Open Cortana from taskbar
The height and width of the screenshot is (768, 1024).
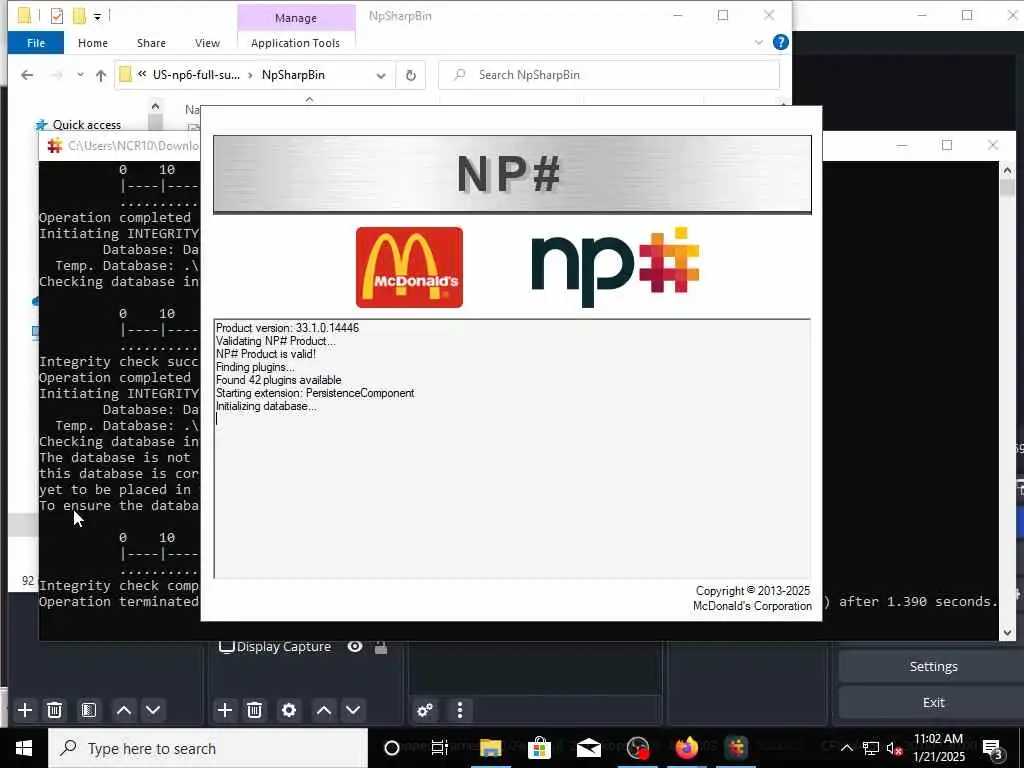coord(392,748)
